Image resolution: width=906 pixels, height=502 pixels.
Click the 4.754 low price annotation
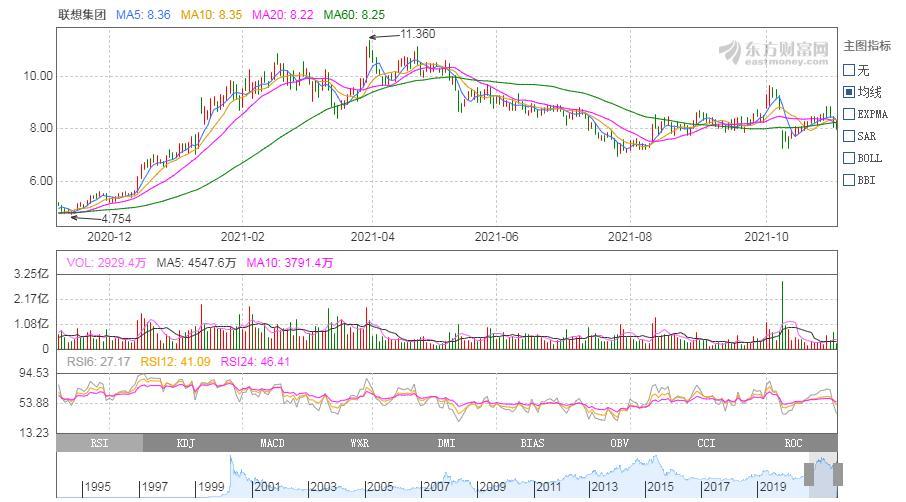[116, 218]
